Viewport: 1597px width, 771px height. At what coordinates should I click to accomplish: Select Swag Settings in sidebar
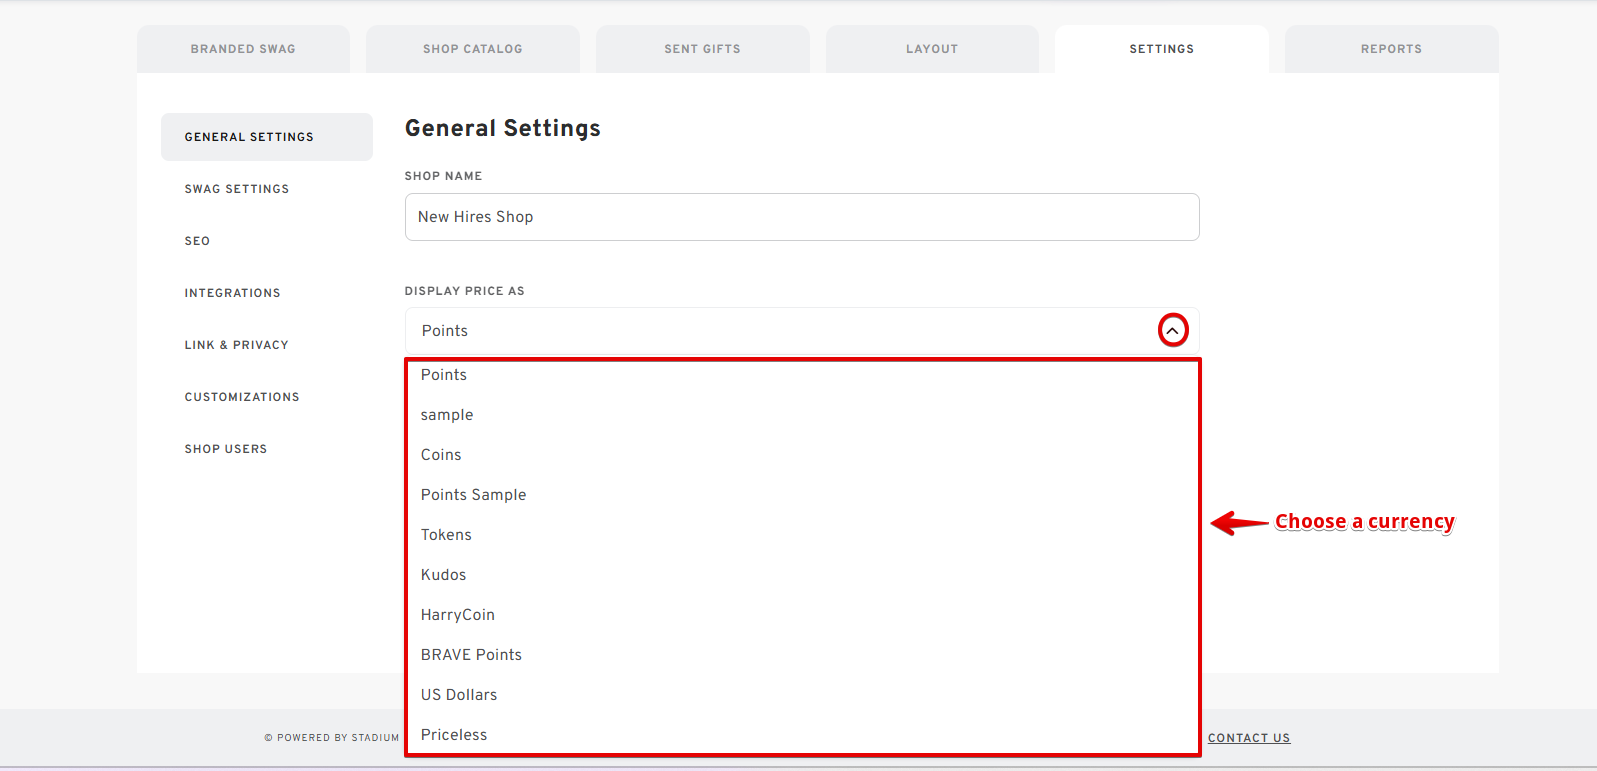pos(237,189)
